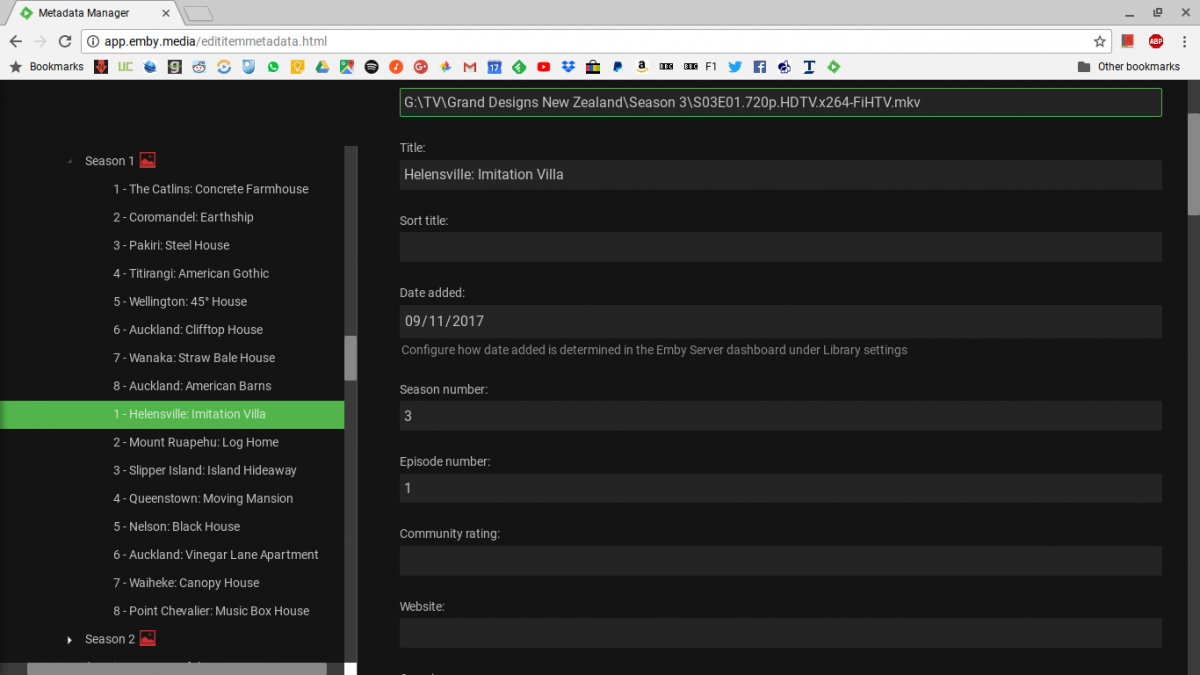Open a new browser tab
This screenshot has width=1200, height=675.
[199, 13]
